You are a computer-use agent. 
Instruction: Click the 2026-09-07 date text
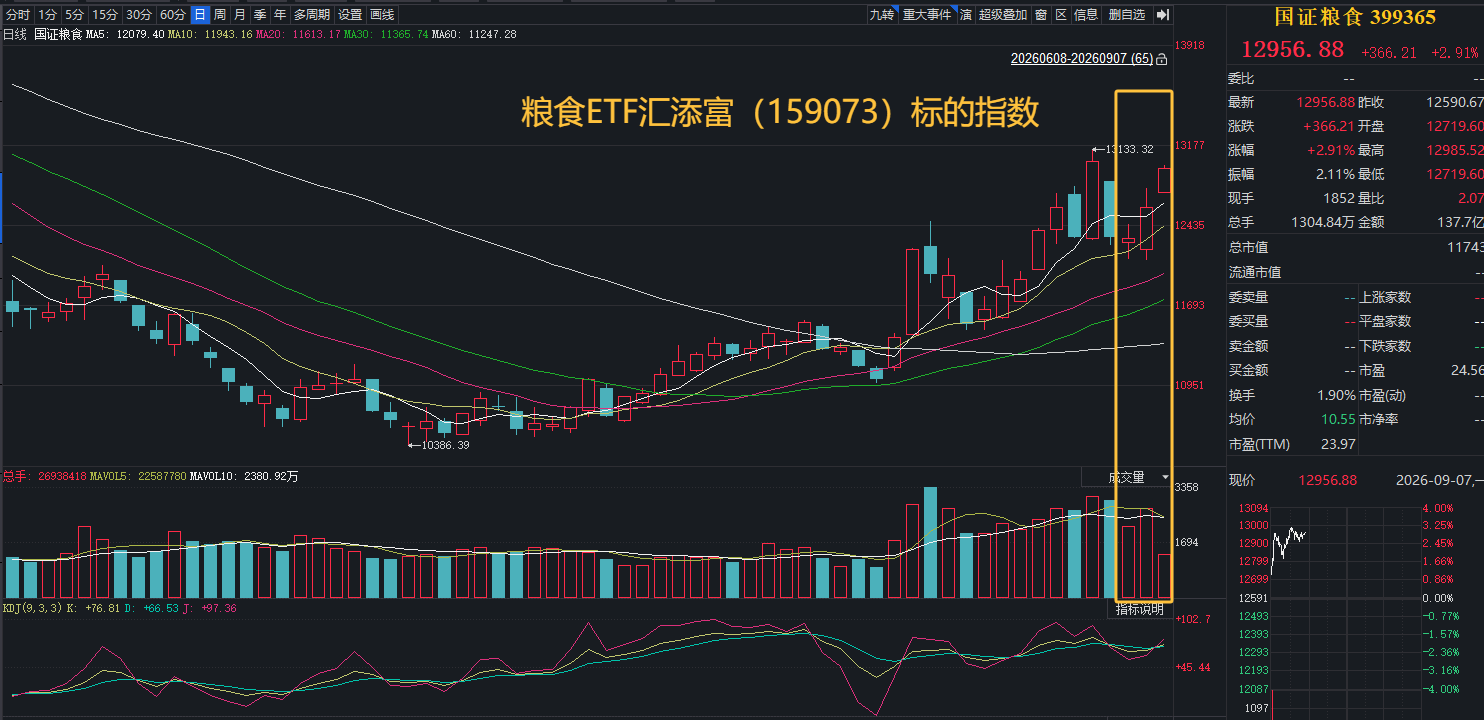[x=1429, y=480]
